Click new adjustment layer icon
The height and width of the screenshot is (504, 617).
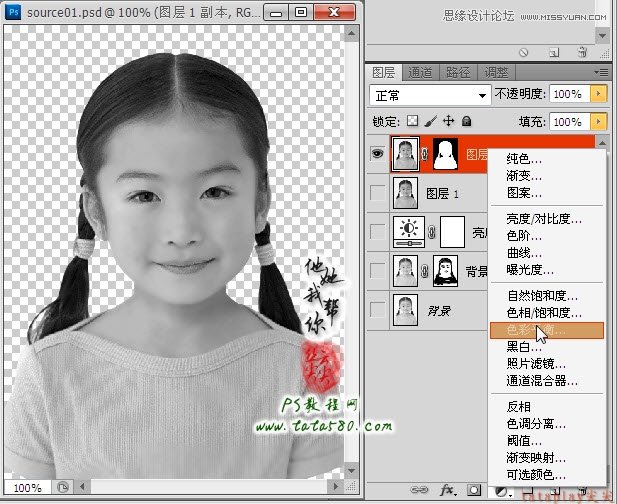tap(502, 491)
